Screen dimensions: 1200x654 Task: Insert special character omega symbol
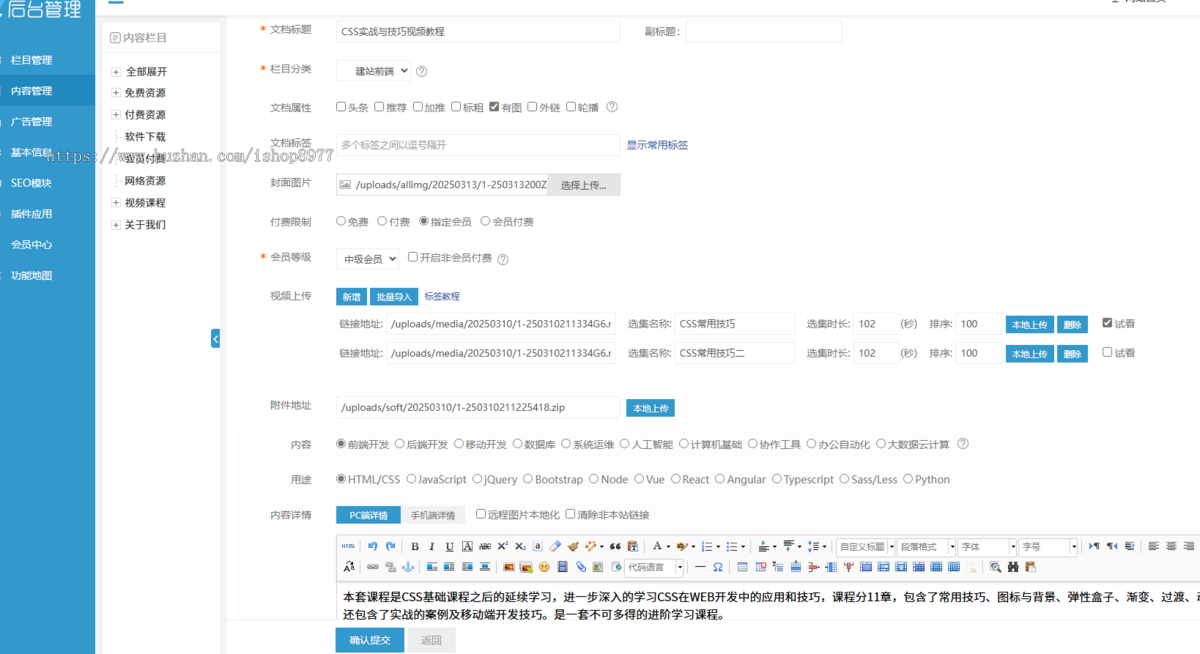(x=717, y=567)
